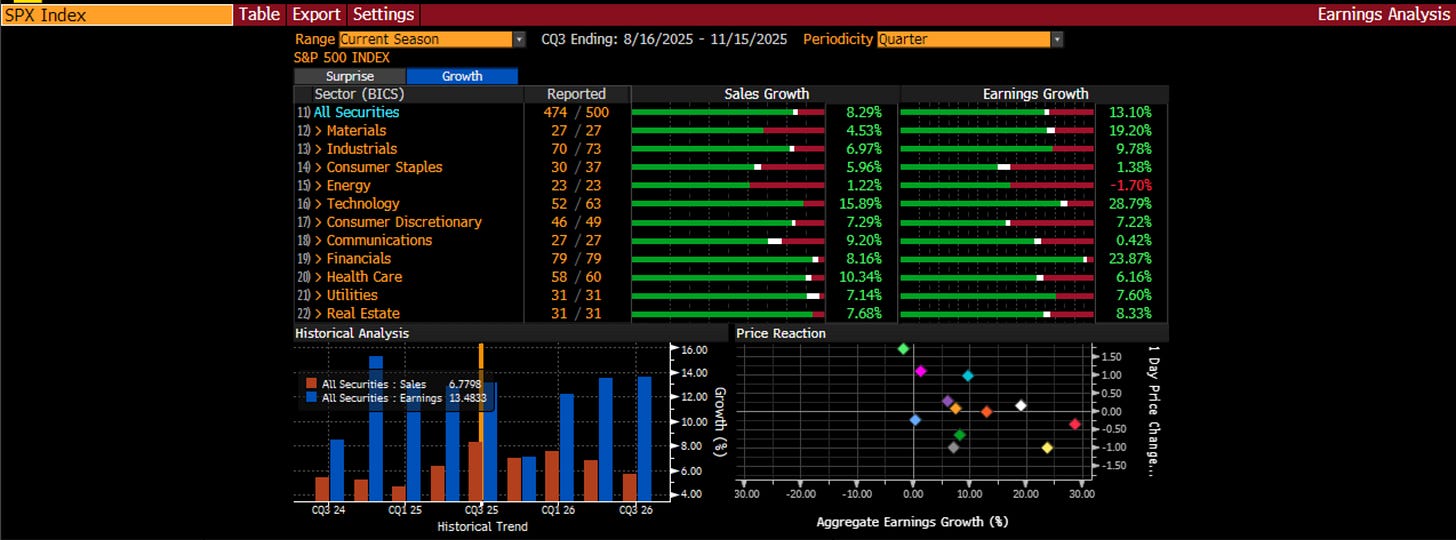Viewport: 1456px width, 540px height.
Task: Open the Periodicity dropdown showing Quarter
Action: [x=970, y=39]
